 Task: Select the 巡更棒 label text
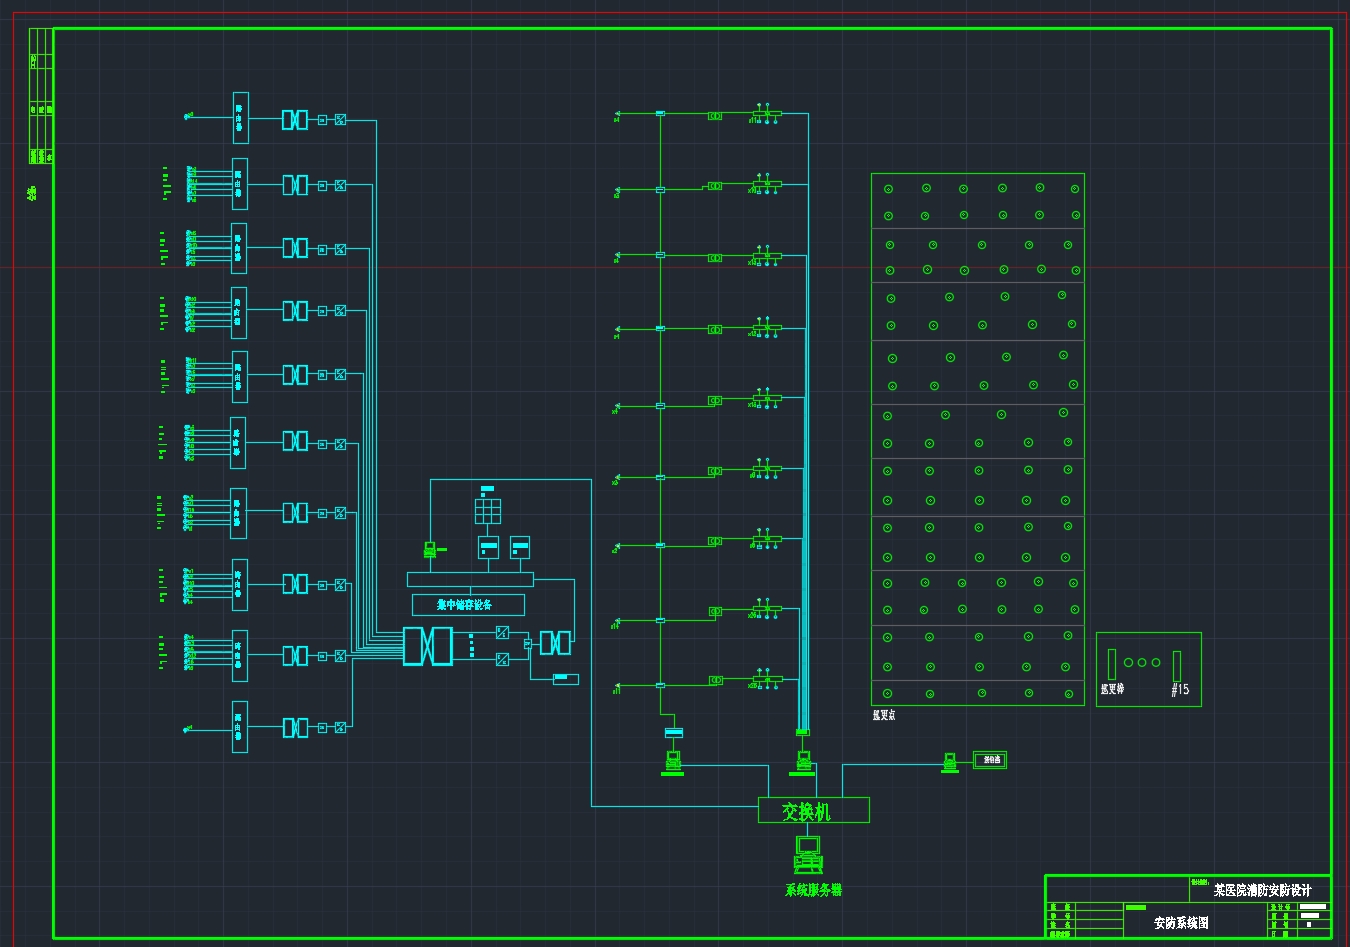click(1112, 689)
